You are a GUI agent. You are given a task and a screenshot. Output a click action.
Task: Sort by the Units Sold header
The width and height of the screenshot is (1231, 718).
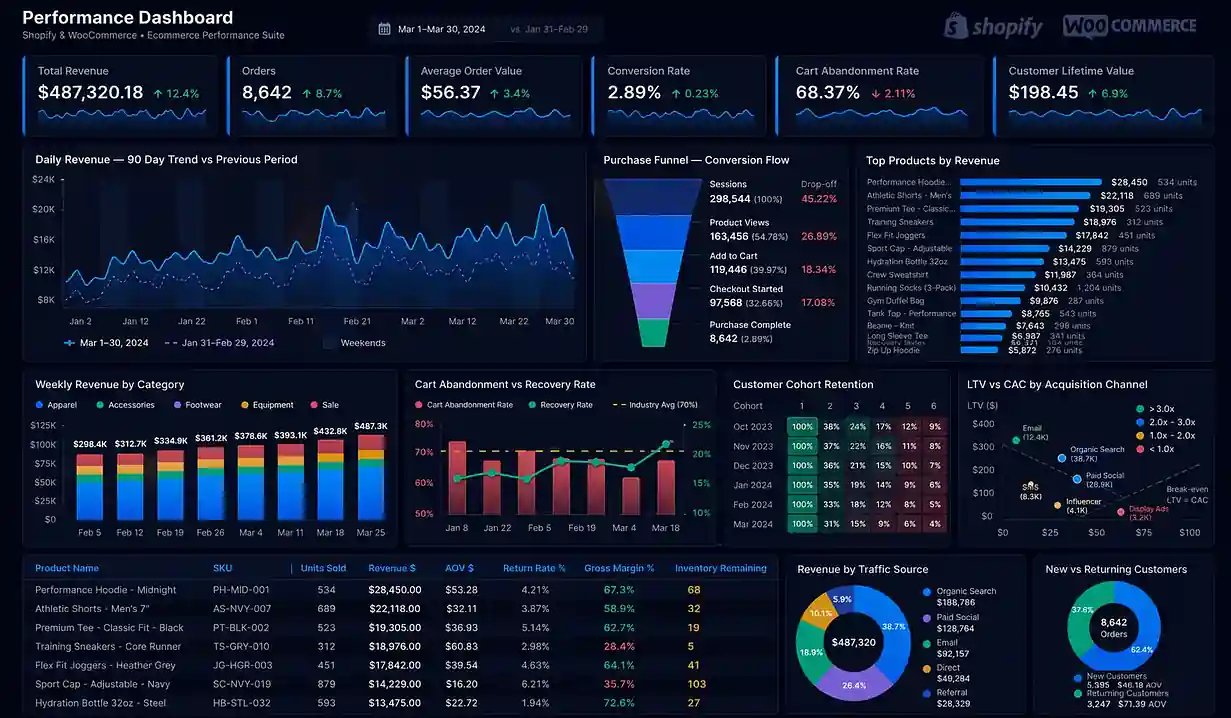(324, 568)
